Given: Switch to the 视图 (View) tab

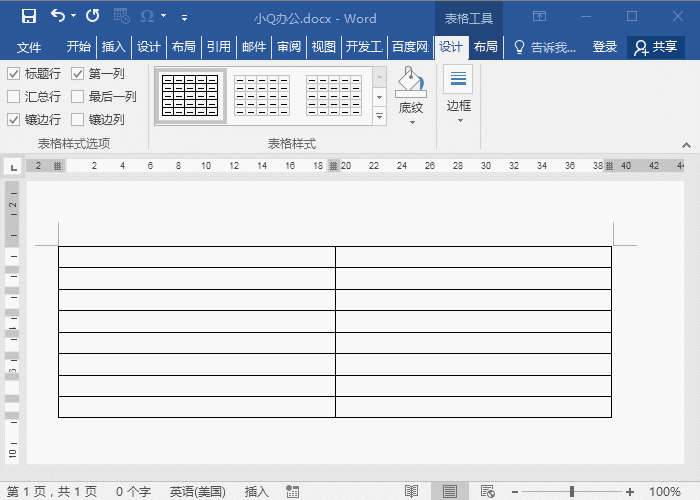Looking at the screenshot, I should tap(324, 46).
